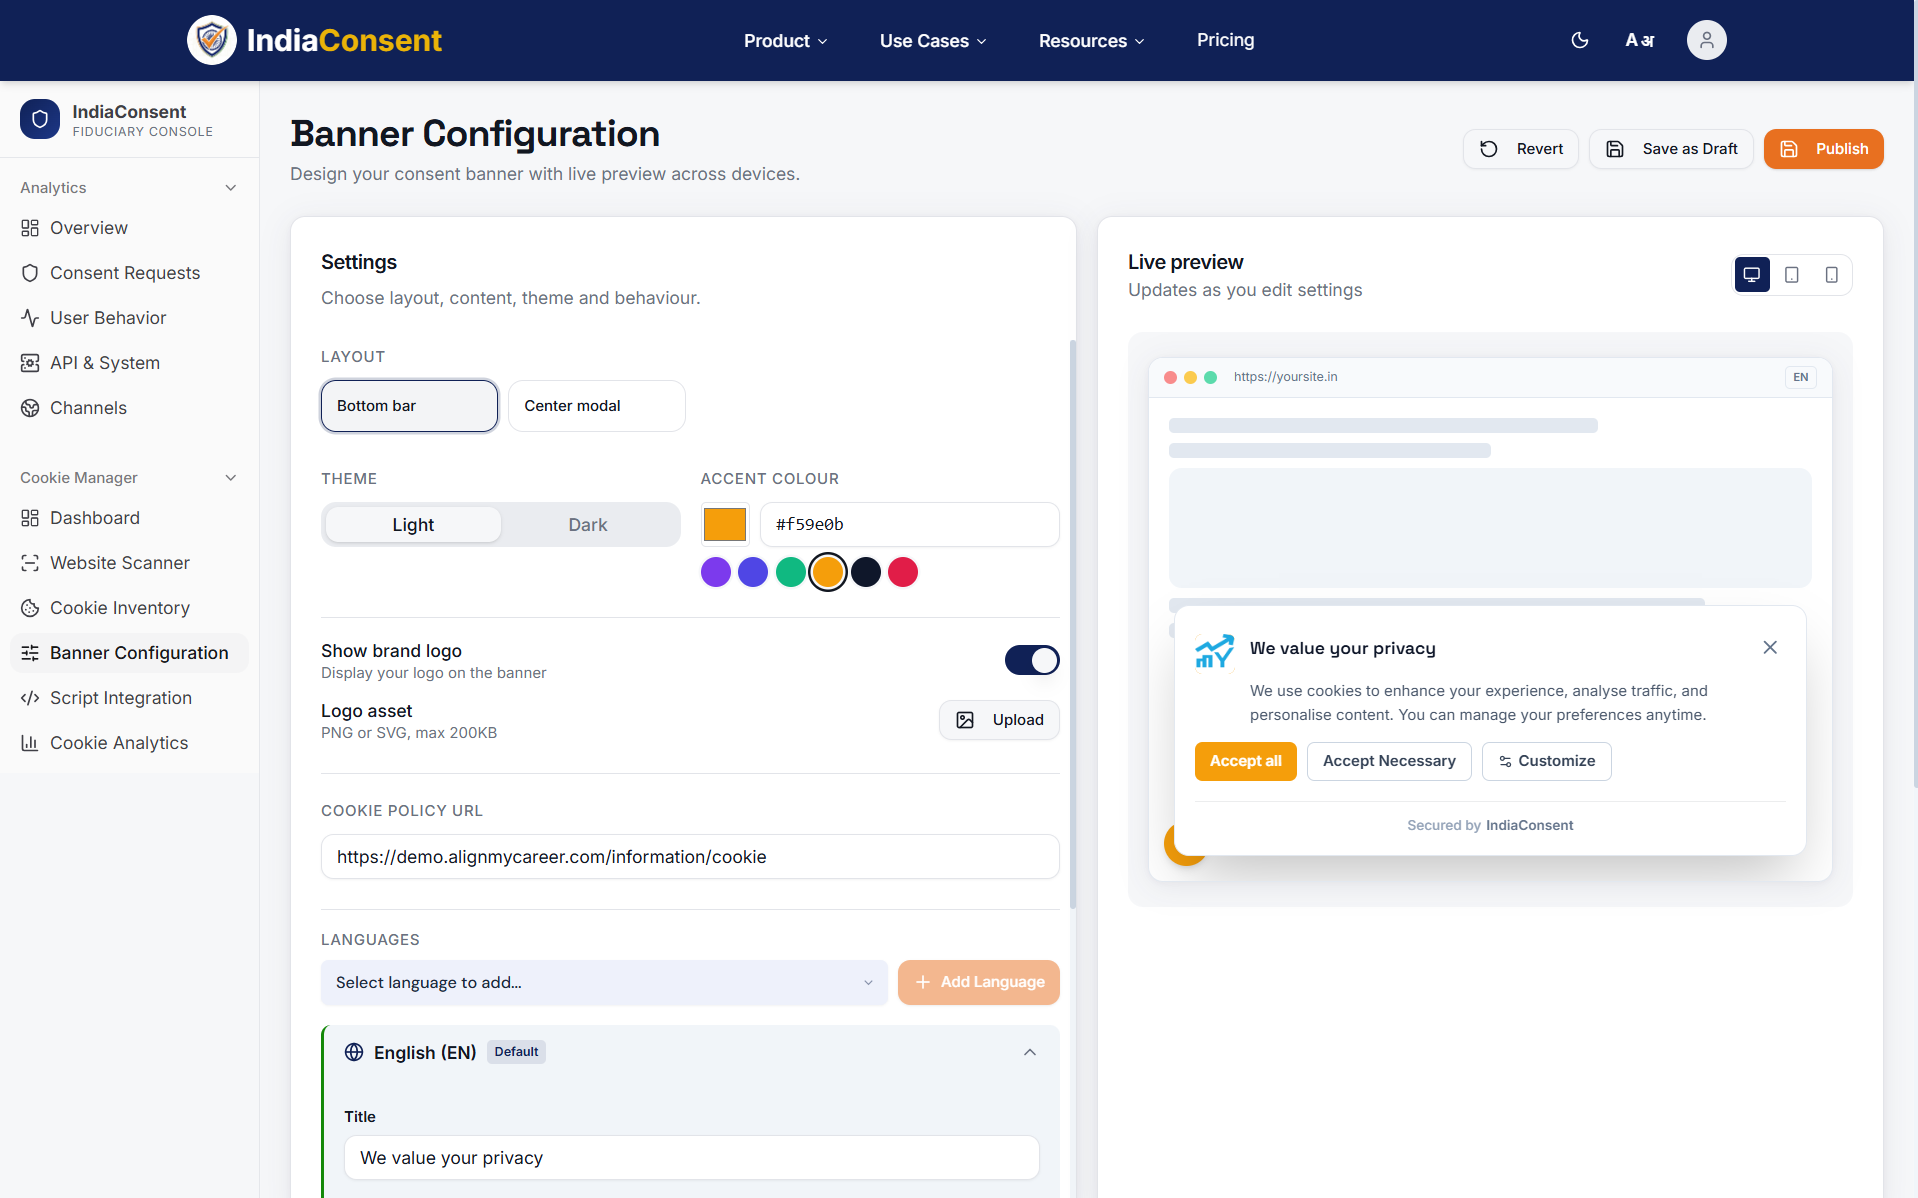Image resolution: width=1918 pixels, height=1198 pixels.
Task: Click the User Behavior activity icon
Action: [30, 318]
